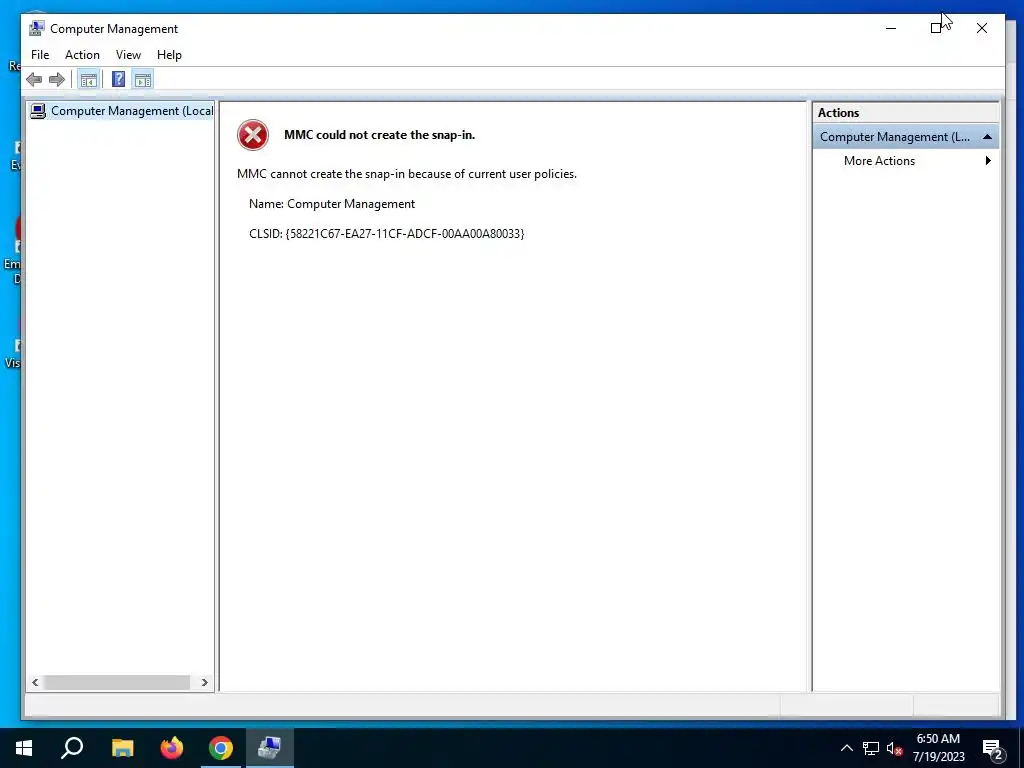Open the Help menu
Viewport: 1024px width, 768px height.
tap(169, 55)
